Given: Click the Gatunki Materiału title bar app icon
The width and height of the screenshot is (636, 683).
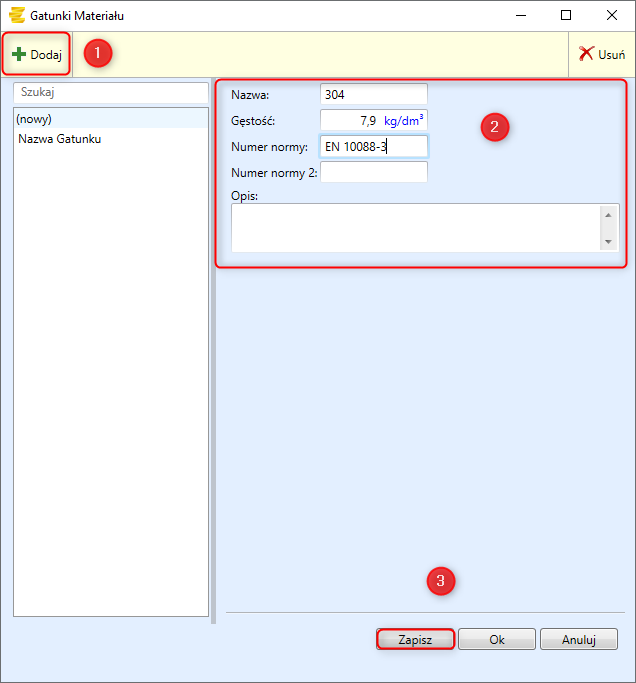Looking at the screenshot, I should pos(16,15).
